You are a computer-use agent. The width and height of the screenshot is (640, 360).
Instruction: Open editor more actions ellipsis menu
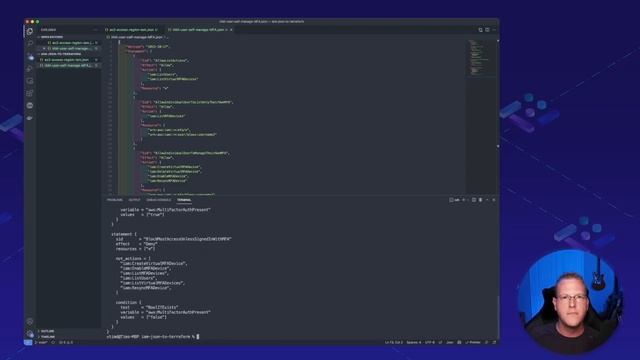[x=494, y=30]
